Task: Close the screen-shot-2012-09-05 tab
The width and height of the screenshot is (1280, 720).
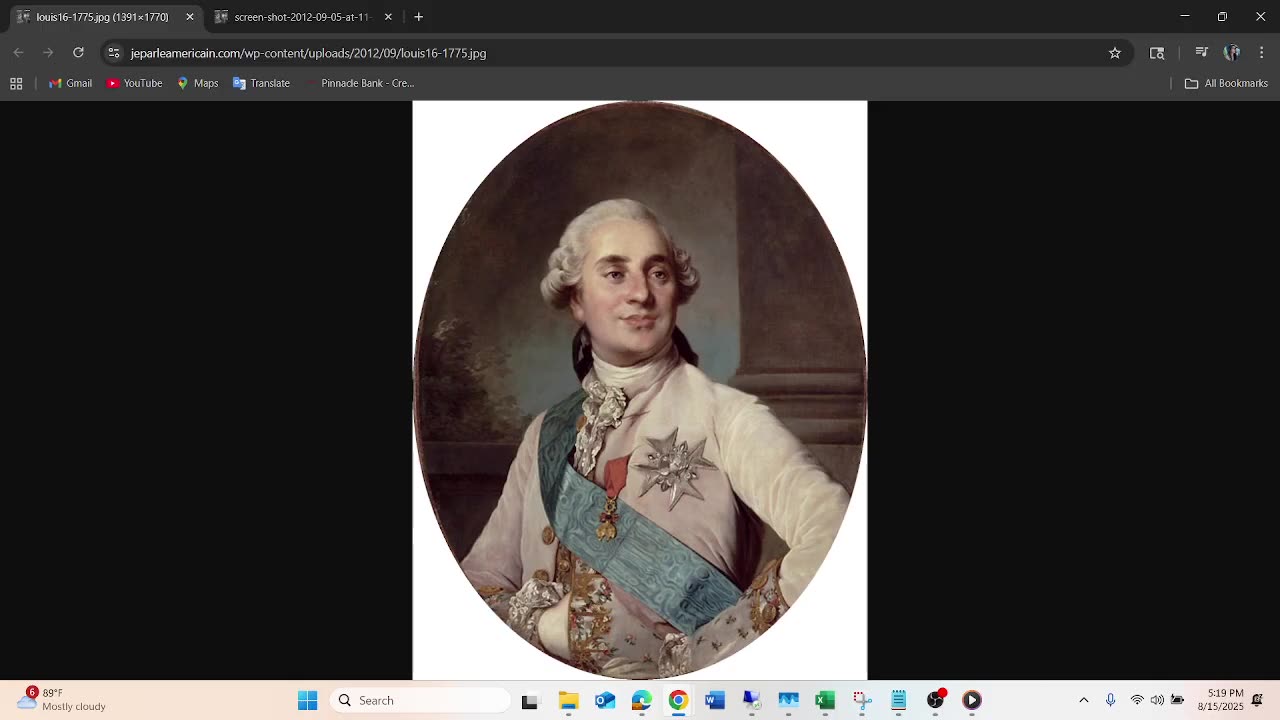Action: point(388,17)
